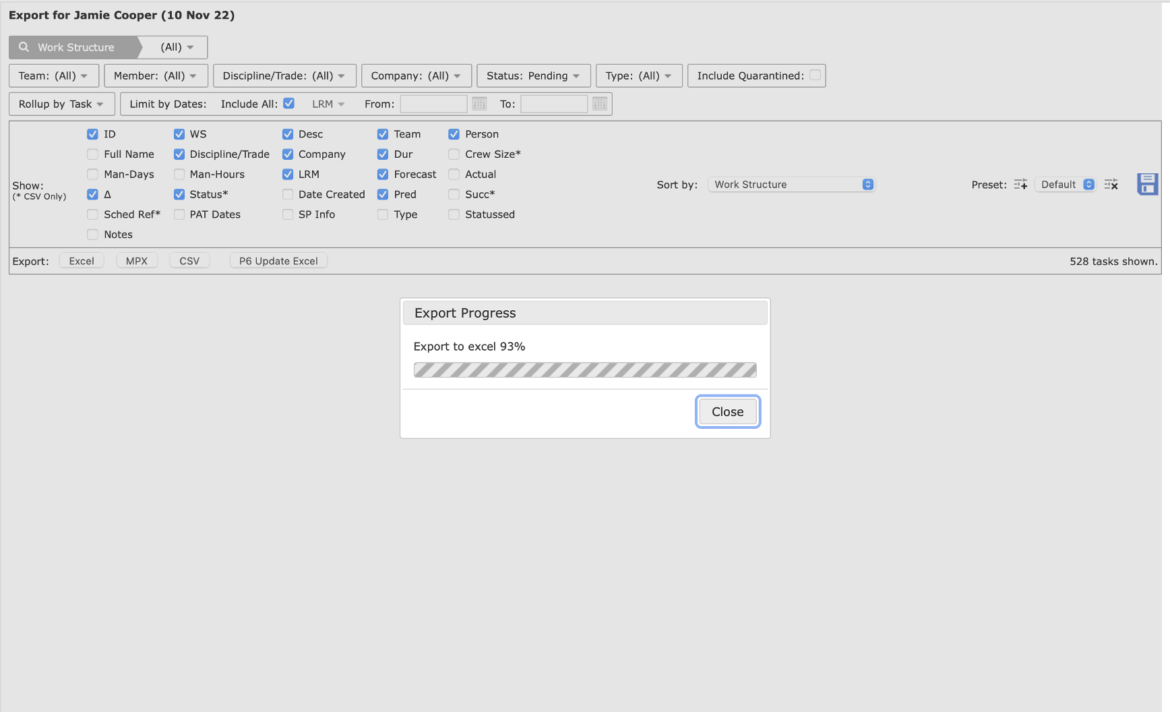Screen dimensions: 1170x712
Task: Click the Excel export button
Action: pyautogui.click(x=81, y=261)
